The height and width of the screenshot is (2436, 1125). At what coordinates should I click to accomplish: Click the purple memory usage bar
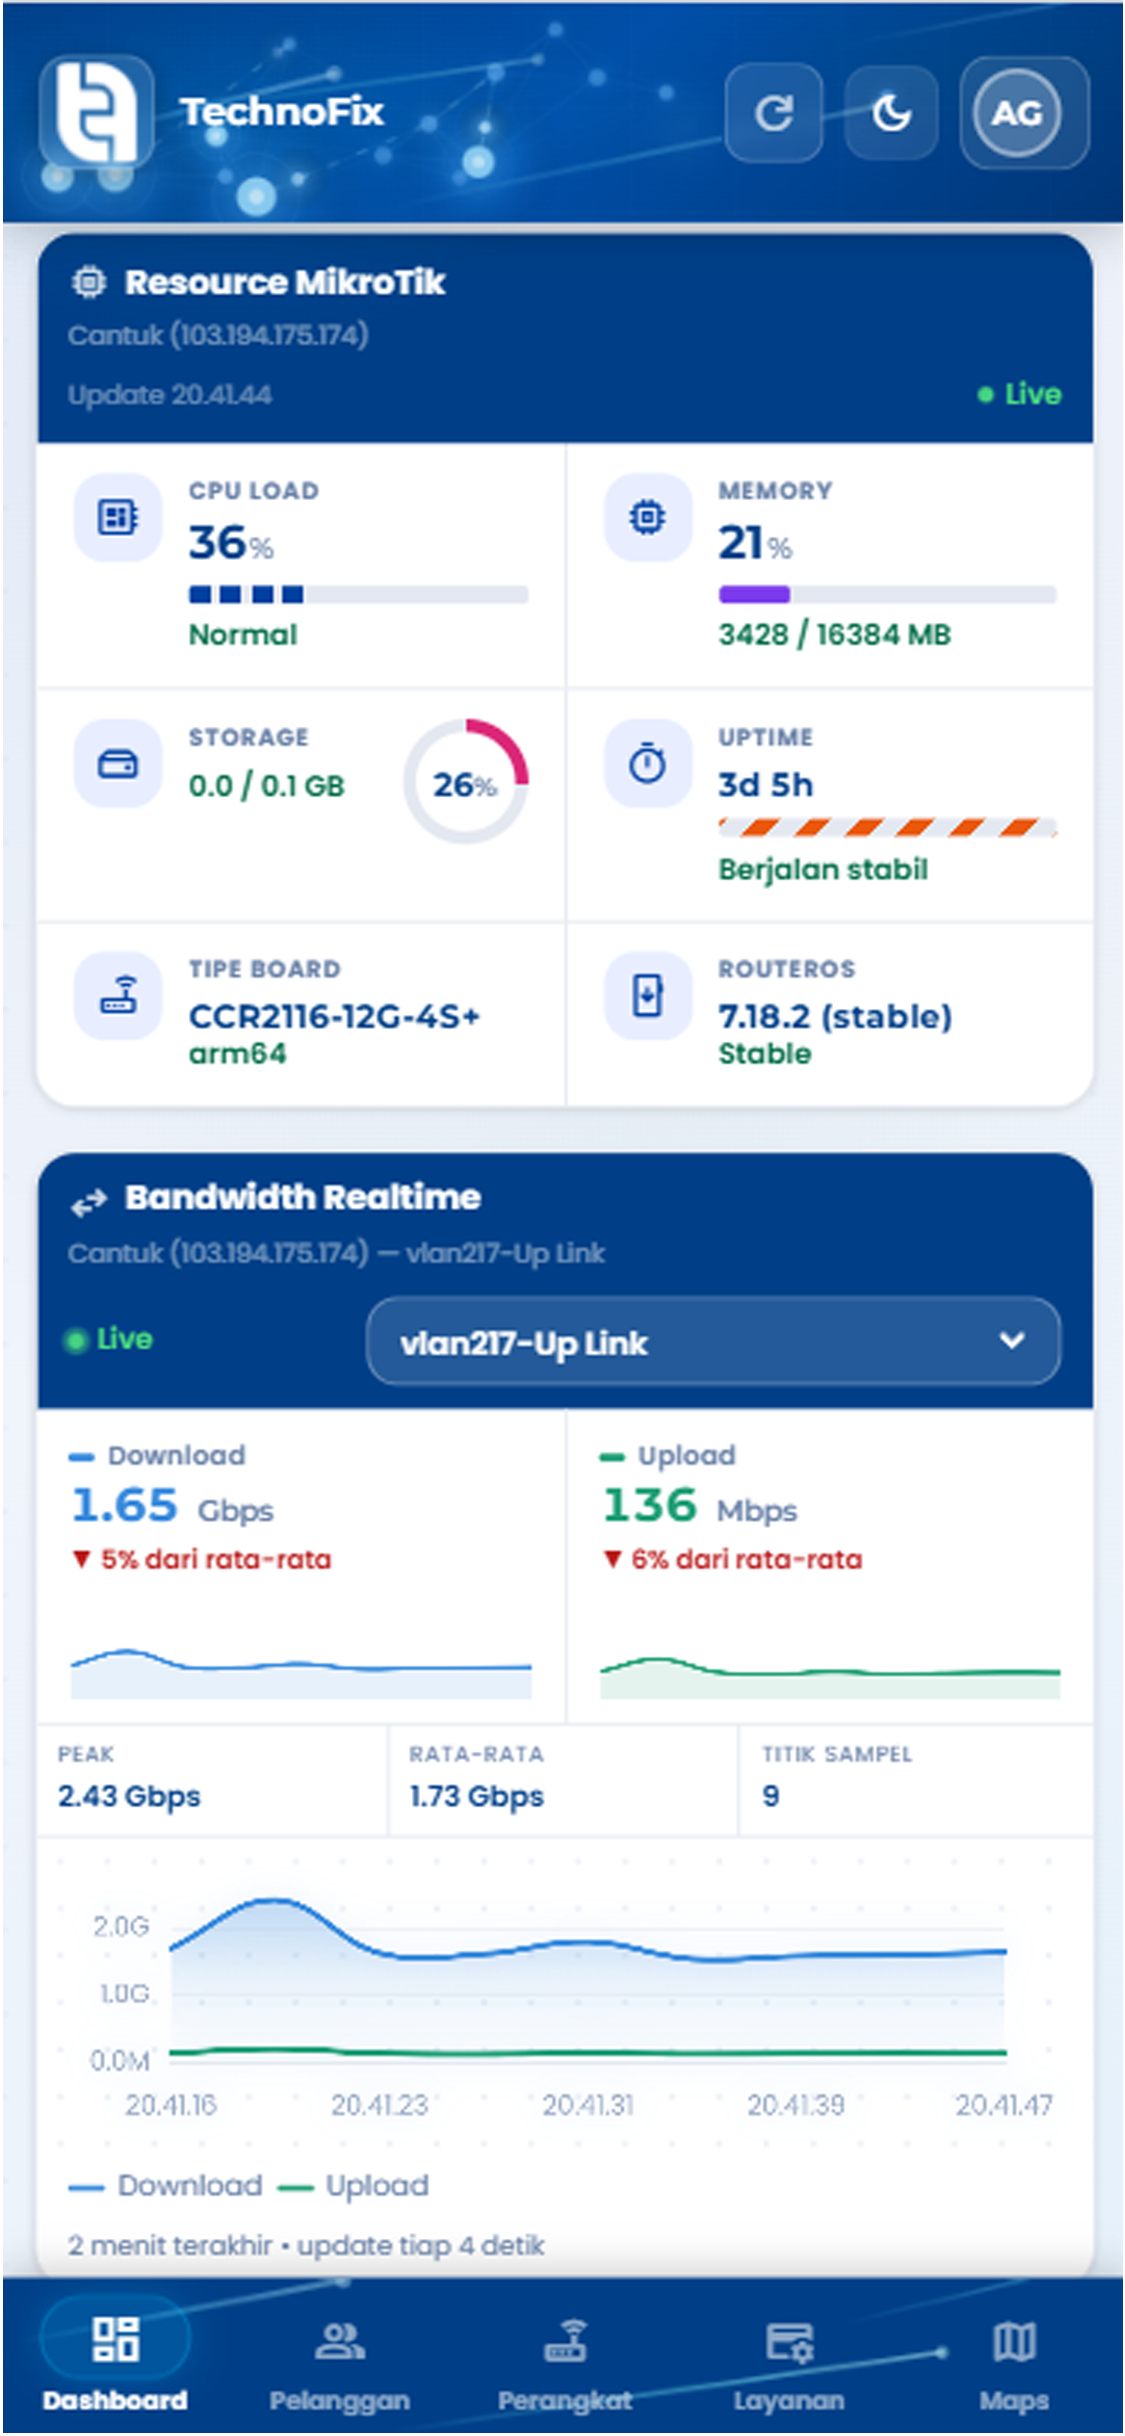click(x=754, y=595)
